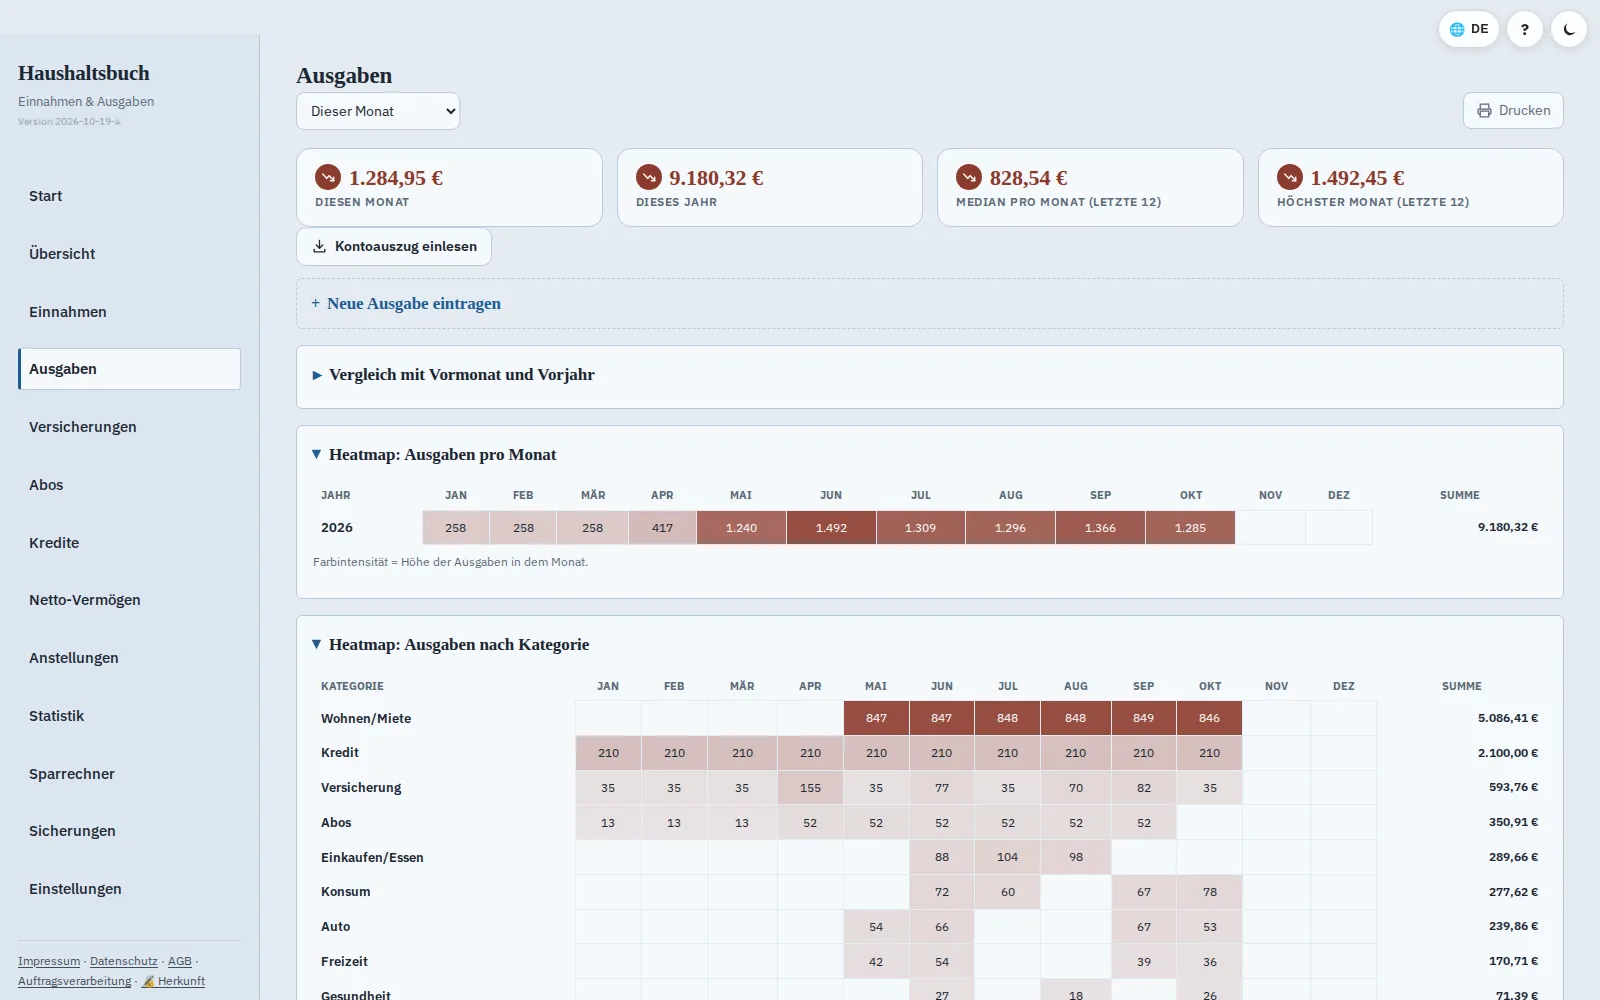The width and height of the screenshot is (1600, 1000).
Task: Click the globe icon for language DE
Action: pos(1457,29)
